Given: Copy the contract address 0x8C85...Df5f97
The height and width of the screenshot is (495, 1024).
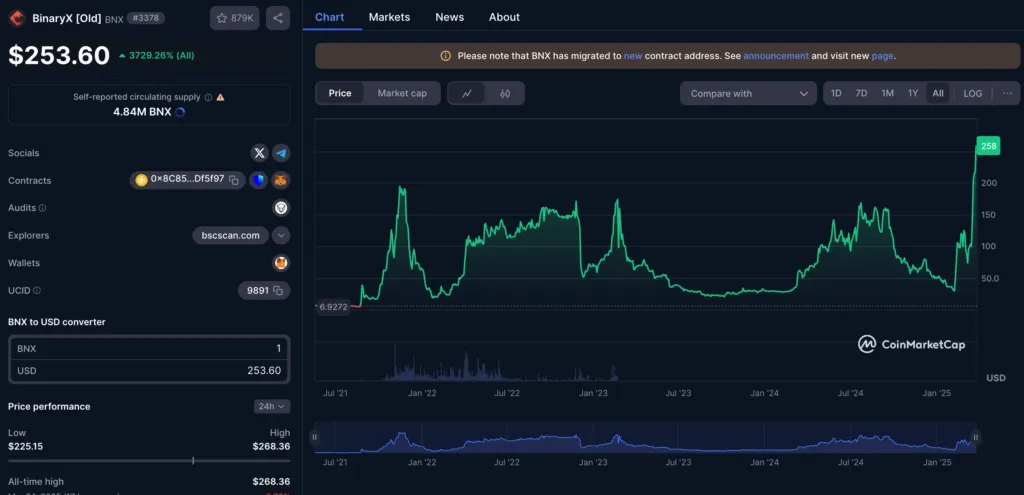Looking at the screenshot, I should tap(234, 180).
